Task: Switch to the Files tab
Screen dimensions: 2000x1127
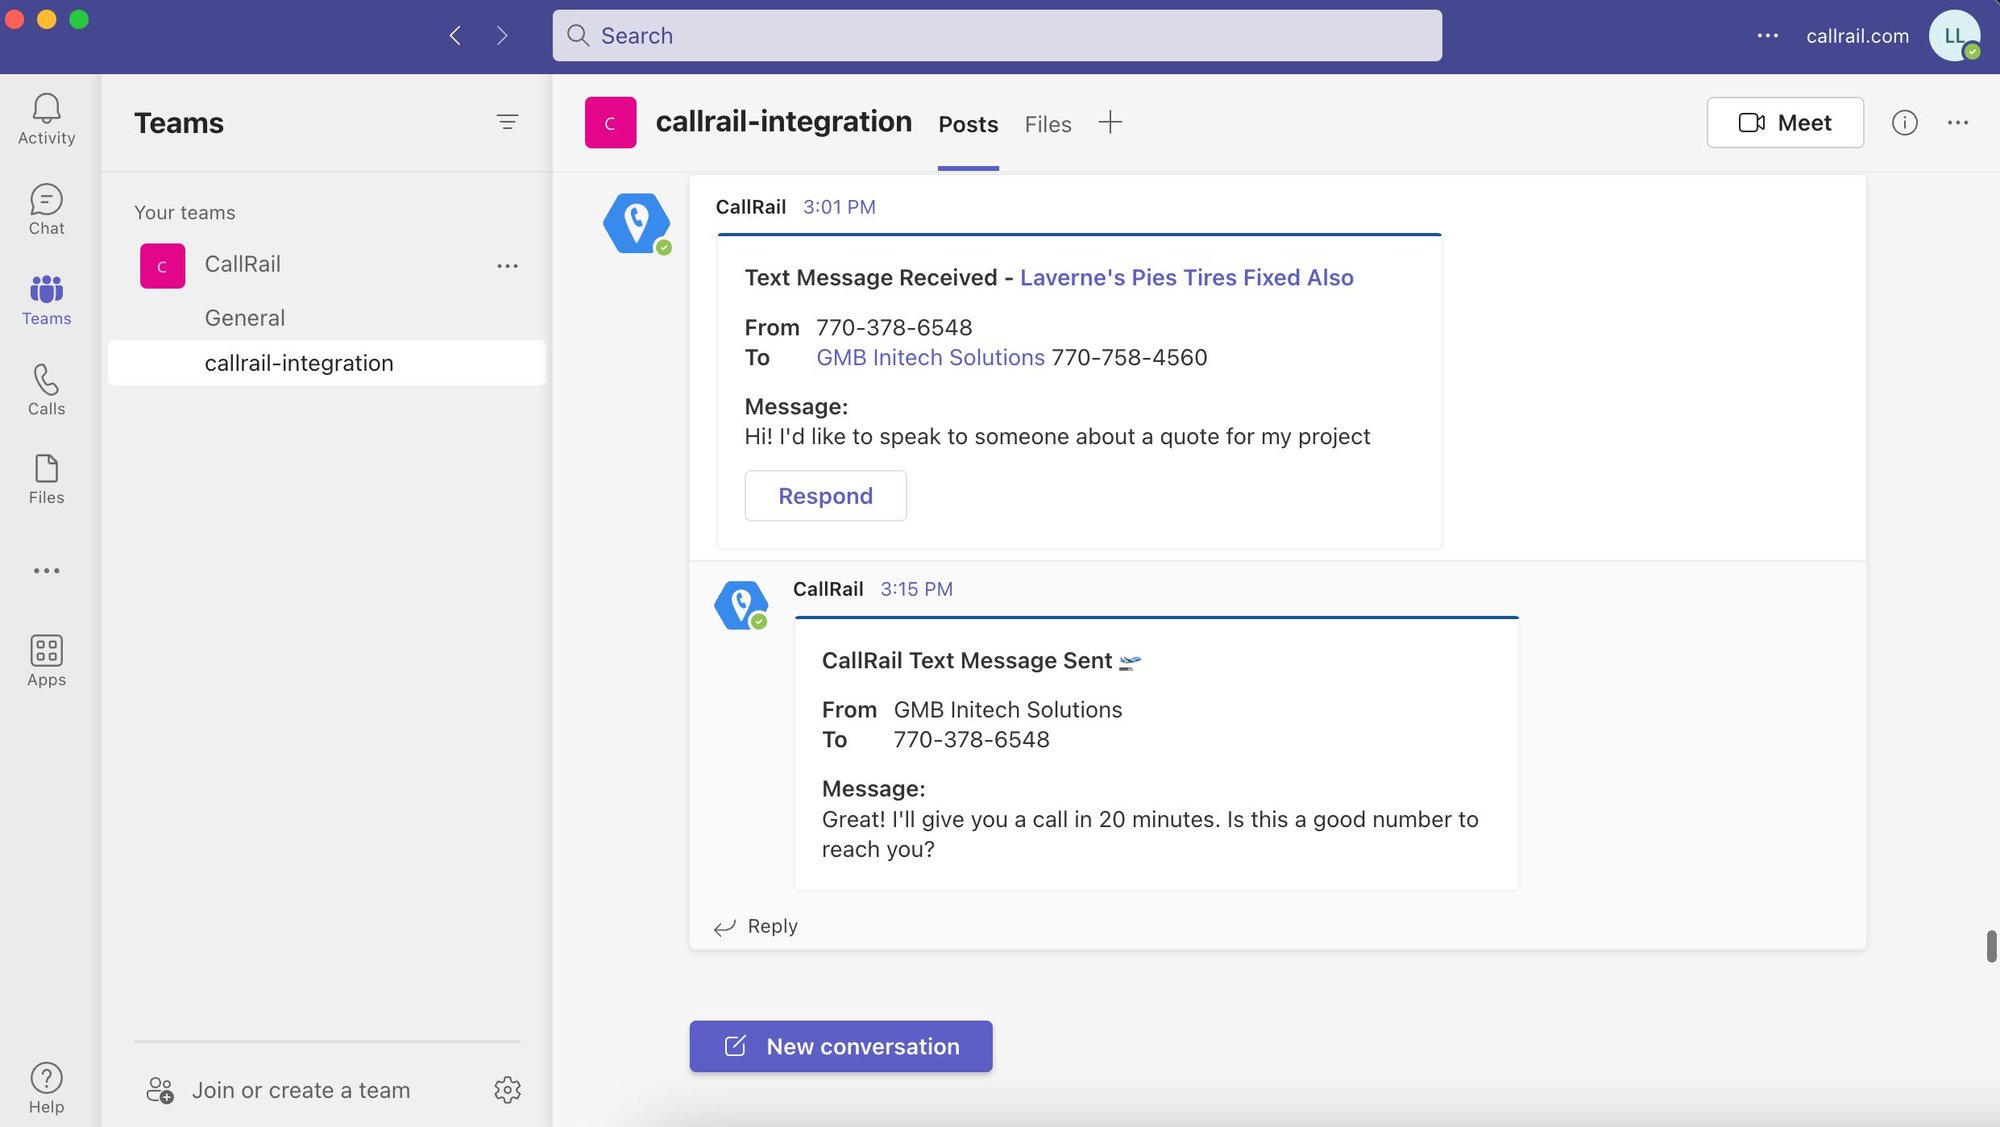Action: click(1047, 124)
